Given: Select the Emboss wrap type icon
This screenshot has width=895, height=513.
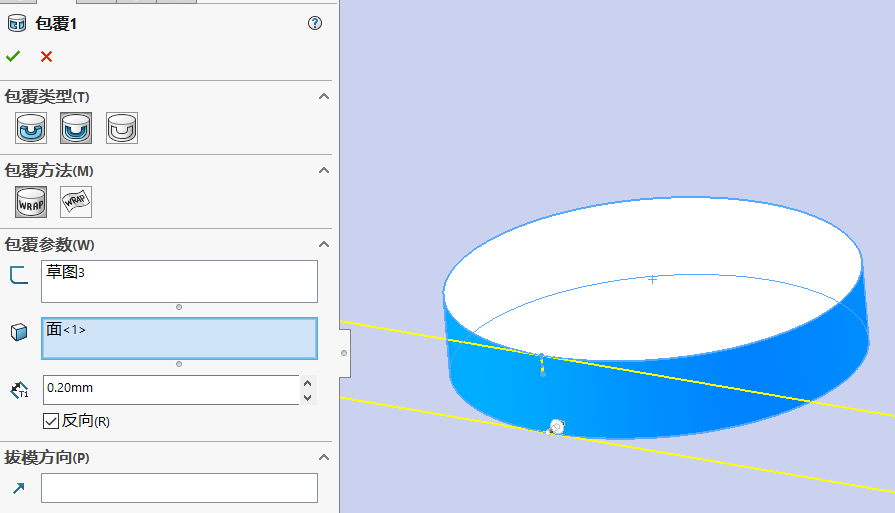Looking at the screenshot, I should tap(31, 128).
